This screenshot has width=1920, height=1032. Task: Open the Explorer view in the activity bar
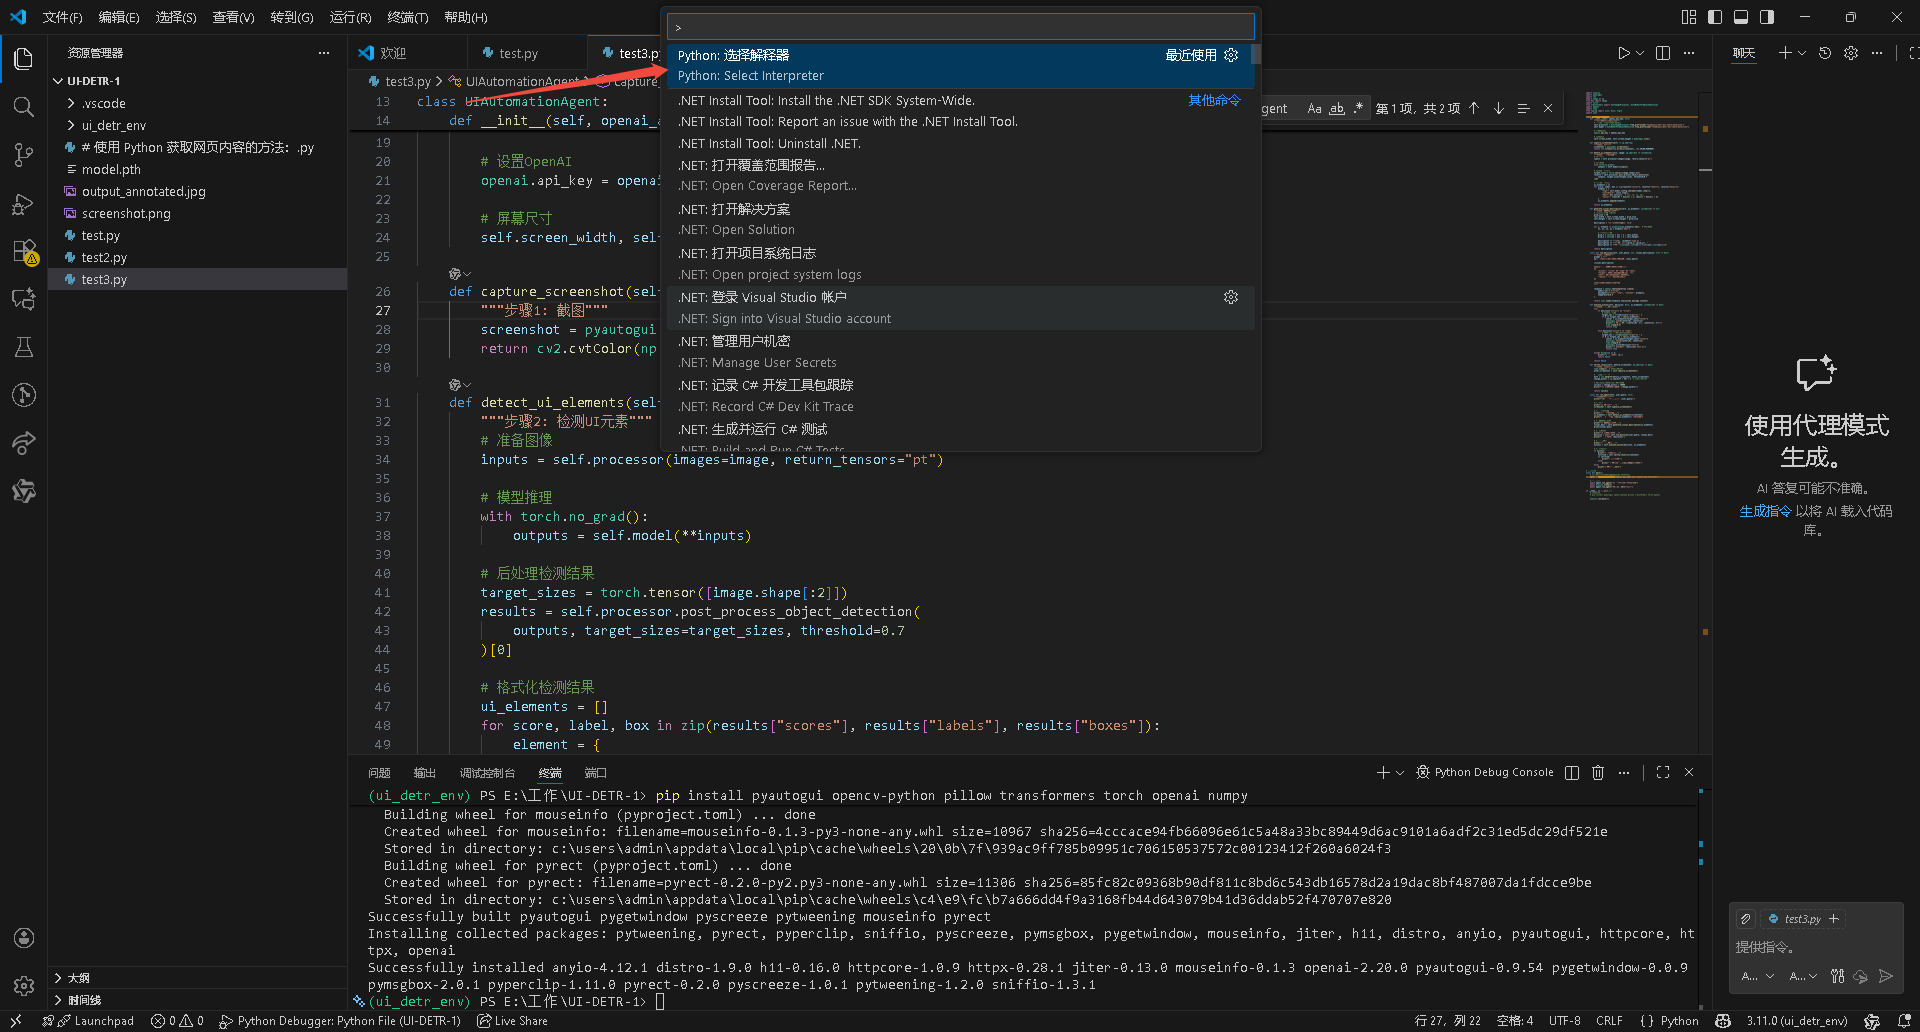23,59
